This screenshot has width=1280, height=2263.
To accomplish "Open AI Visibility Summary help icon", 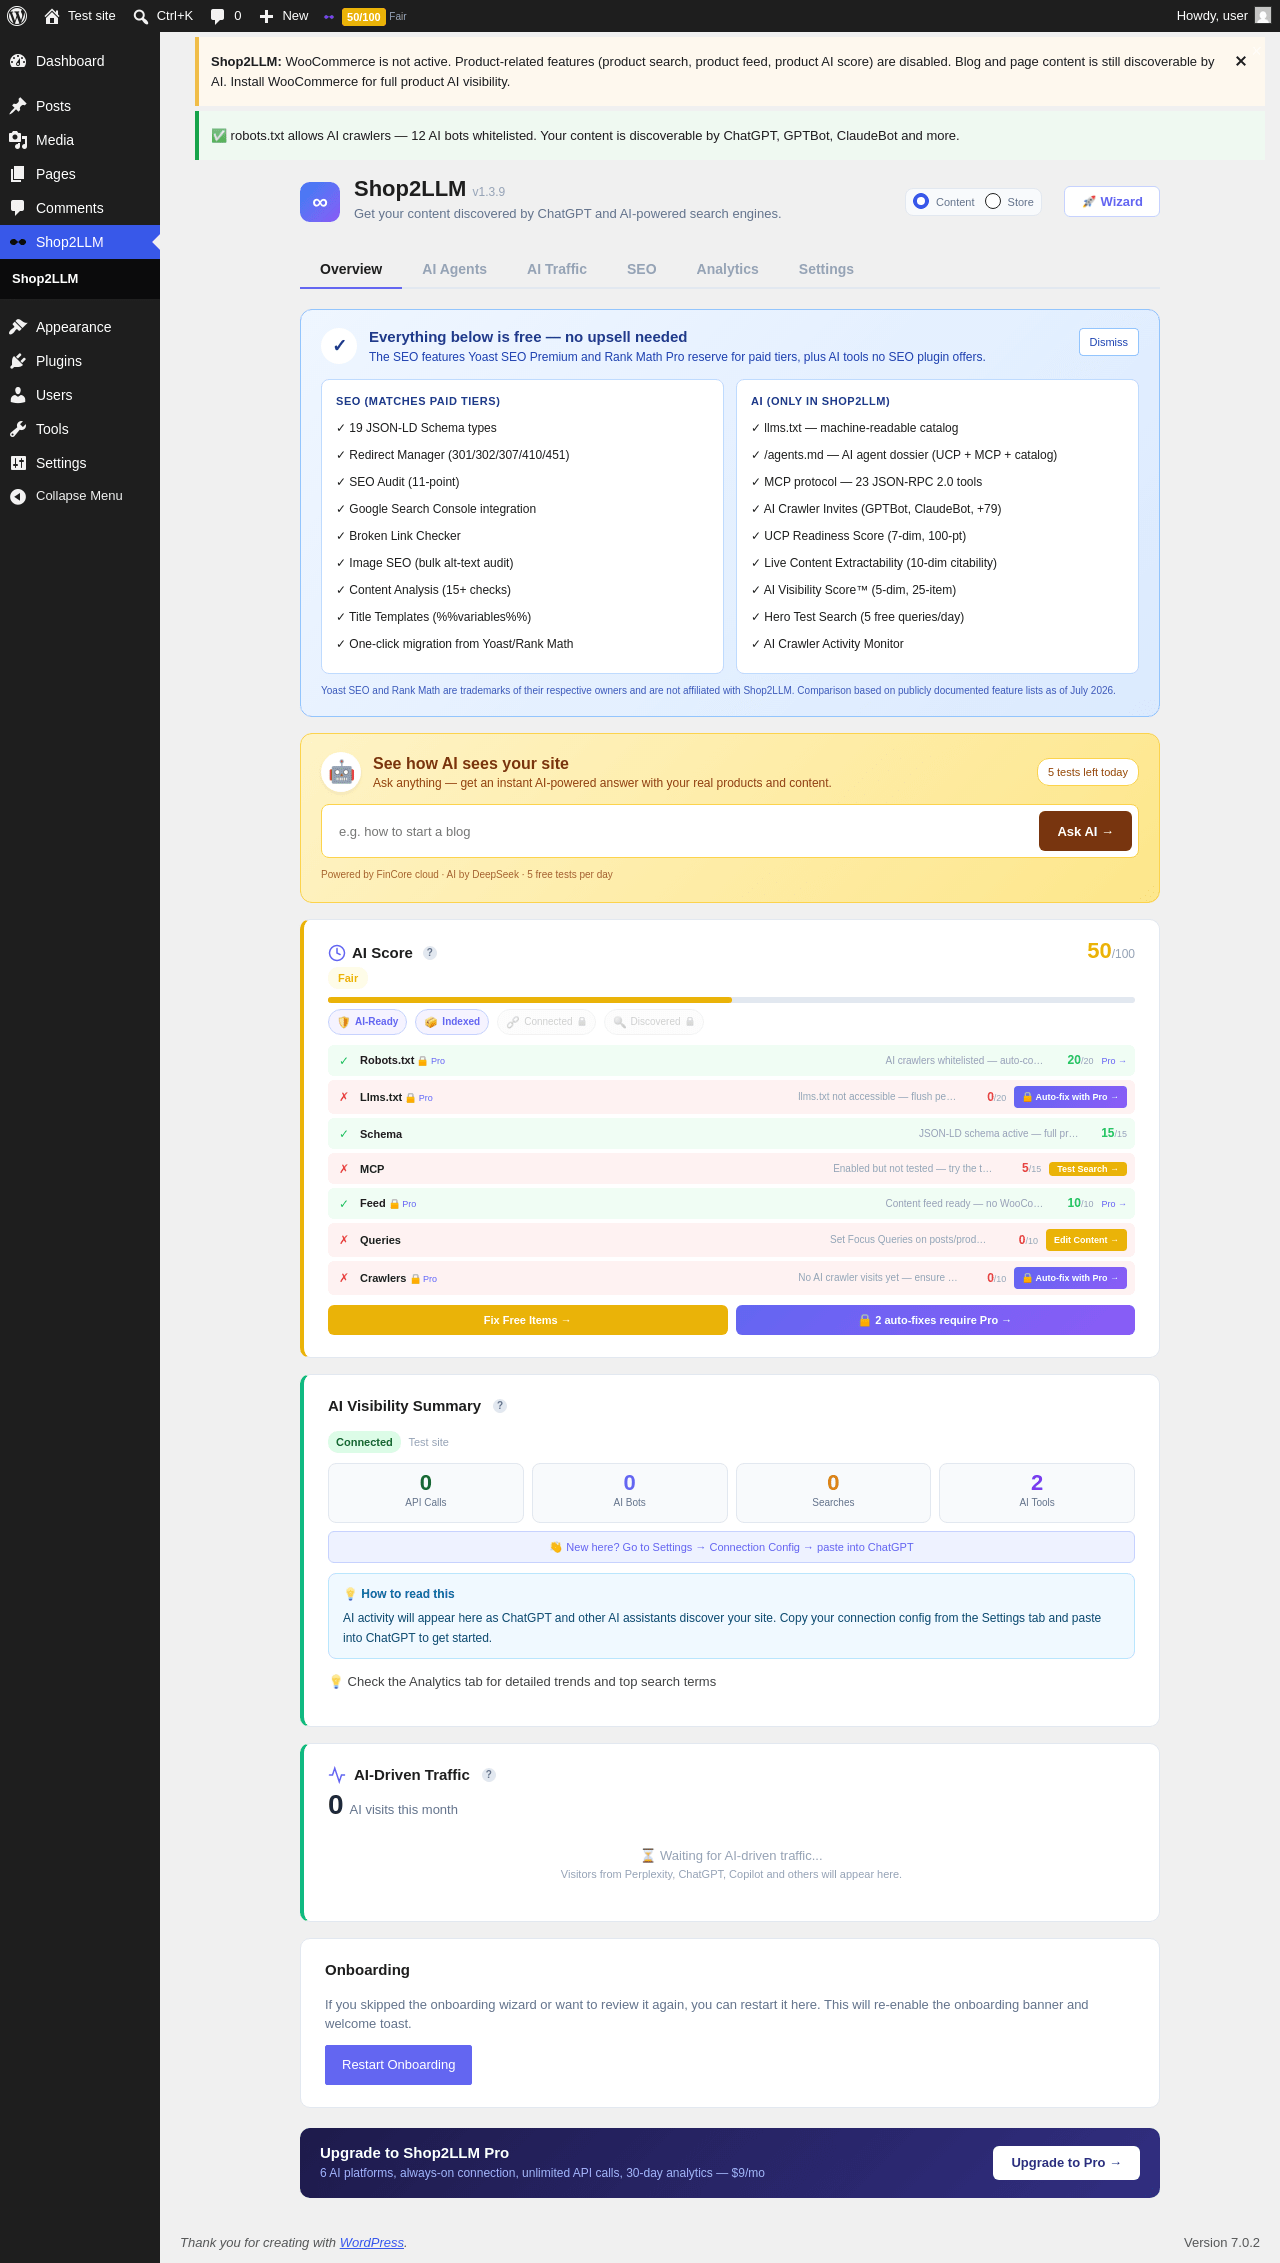I will click(x=500, y=1406).
